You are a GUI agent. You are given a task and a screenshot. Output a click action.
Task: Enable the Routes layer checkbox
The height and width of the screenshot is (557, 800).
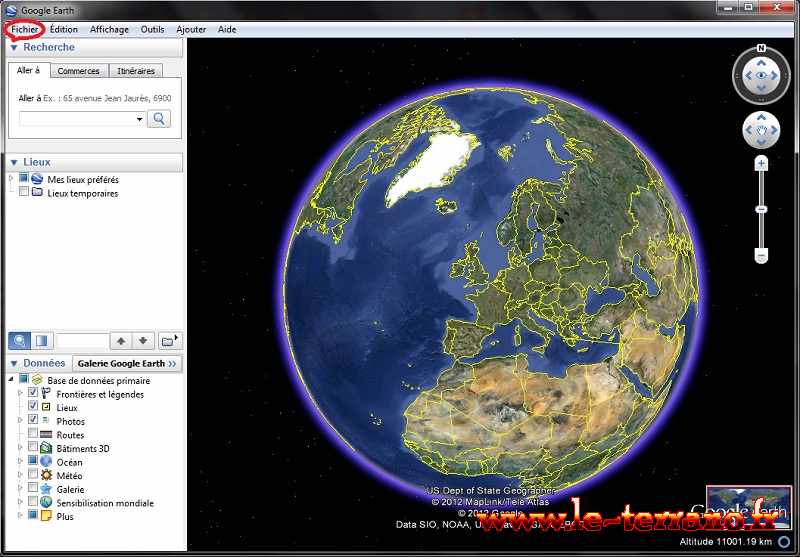click(x=33, y=433)
